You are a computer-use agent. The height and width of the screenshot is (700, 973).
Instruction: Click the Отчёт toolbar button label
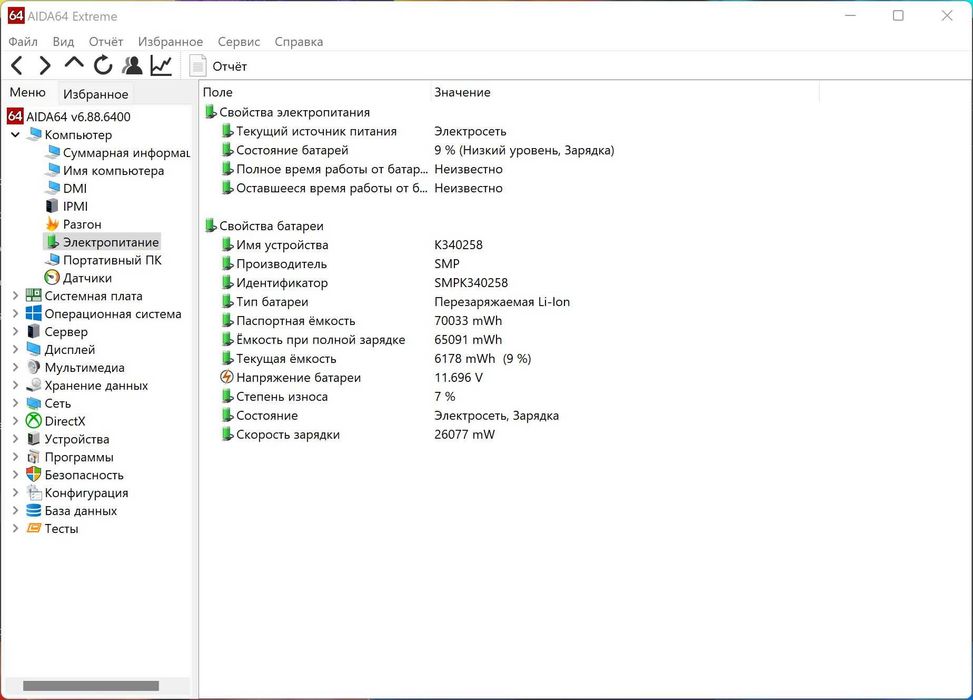click(x=230, y=66)
